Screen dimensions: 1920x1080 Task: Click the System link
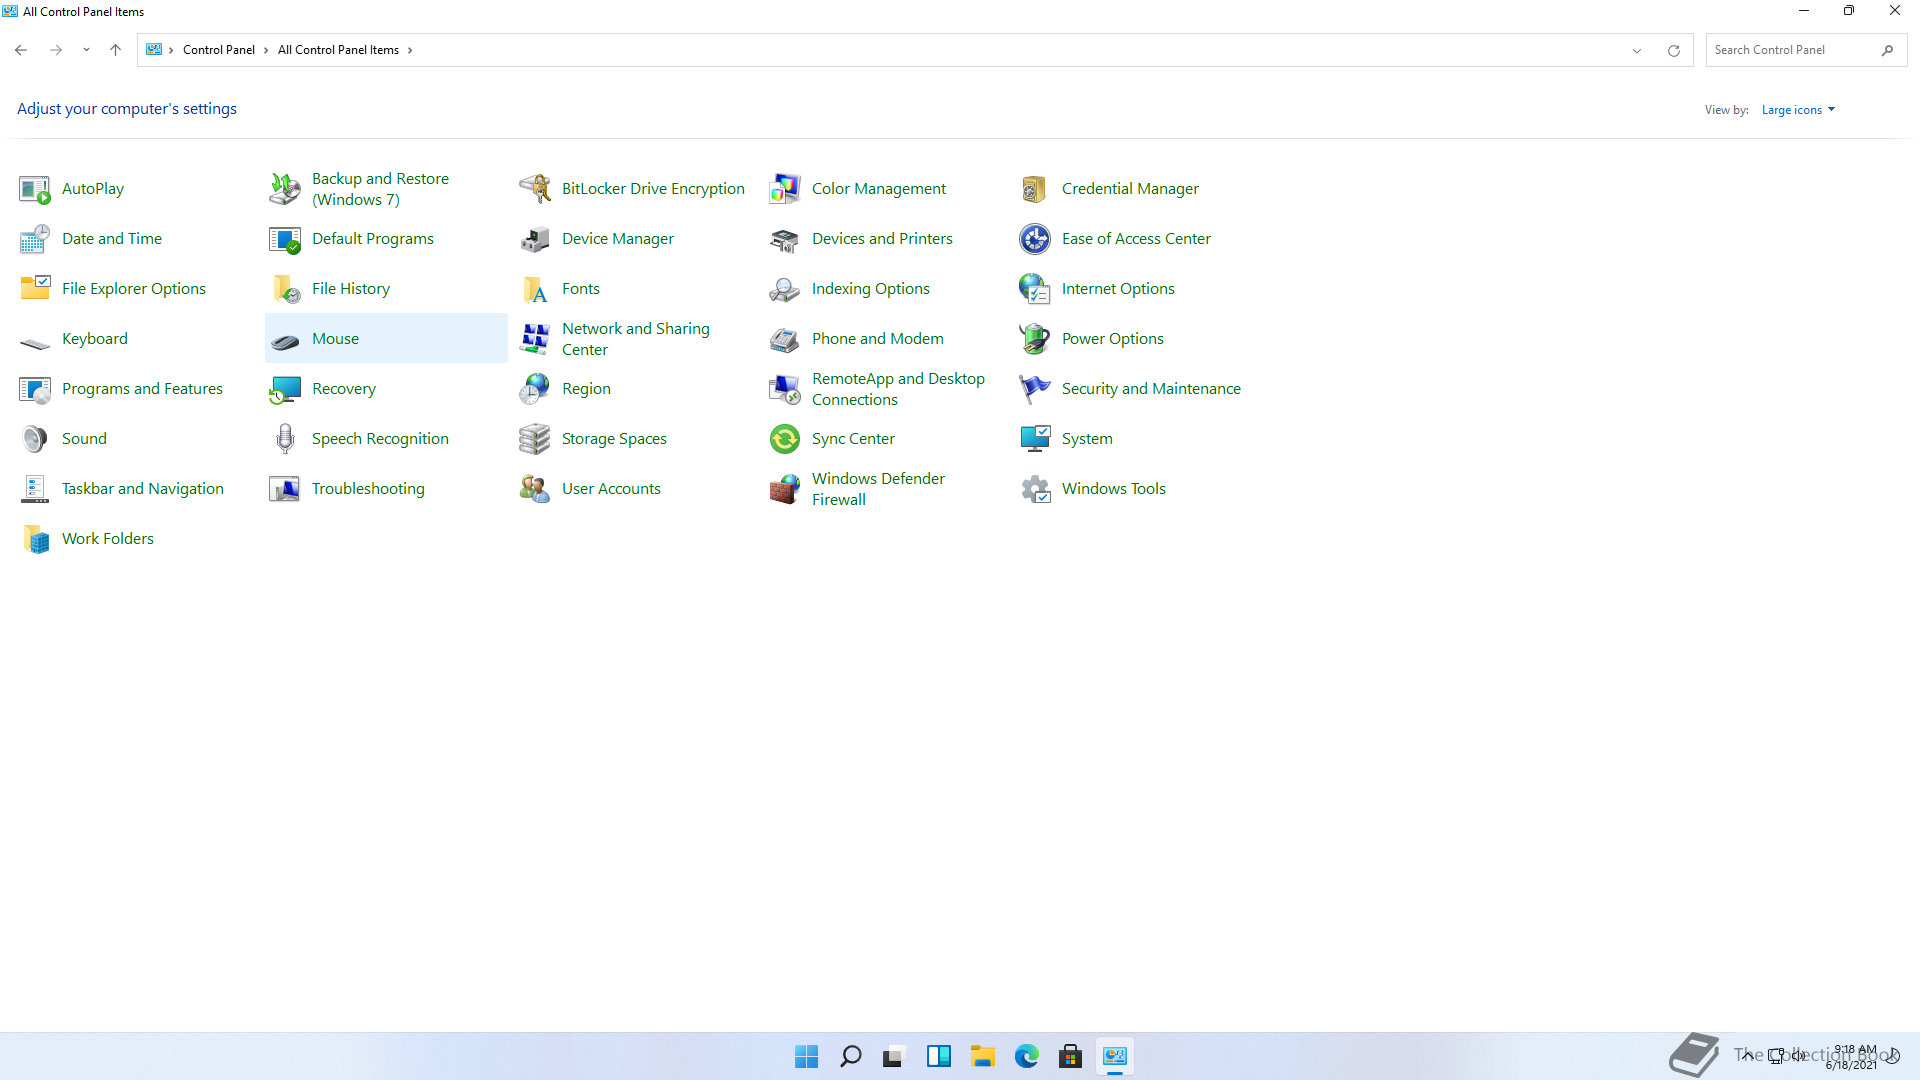[1087, 438]
